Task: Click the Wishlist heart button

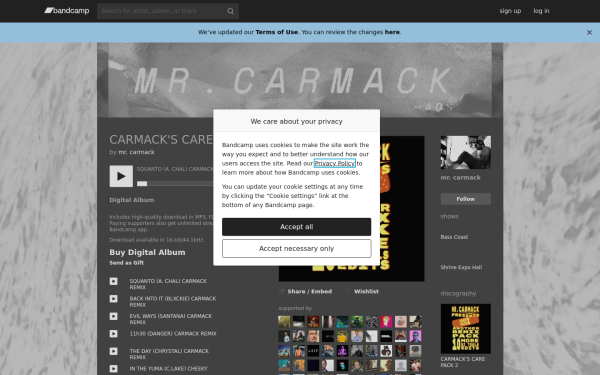Action: coord(362,292)
